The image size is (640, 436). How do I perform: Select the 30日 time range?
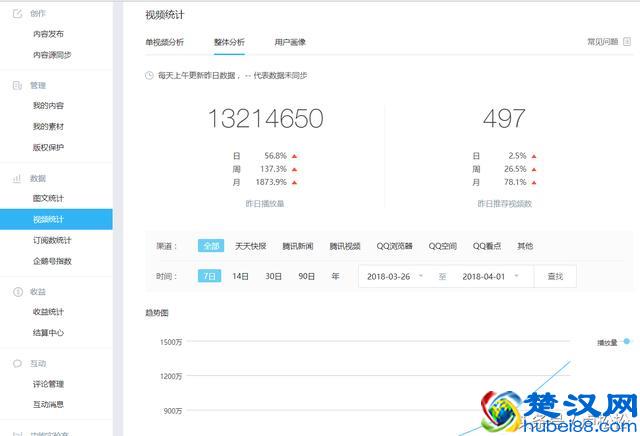(273, 276)
